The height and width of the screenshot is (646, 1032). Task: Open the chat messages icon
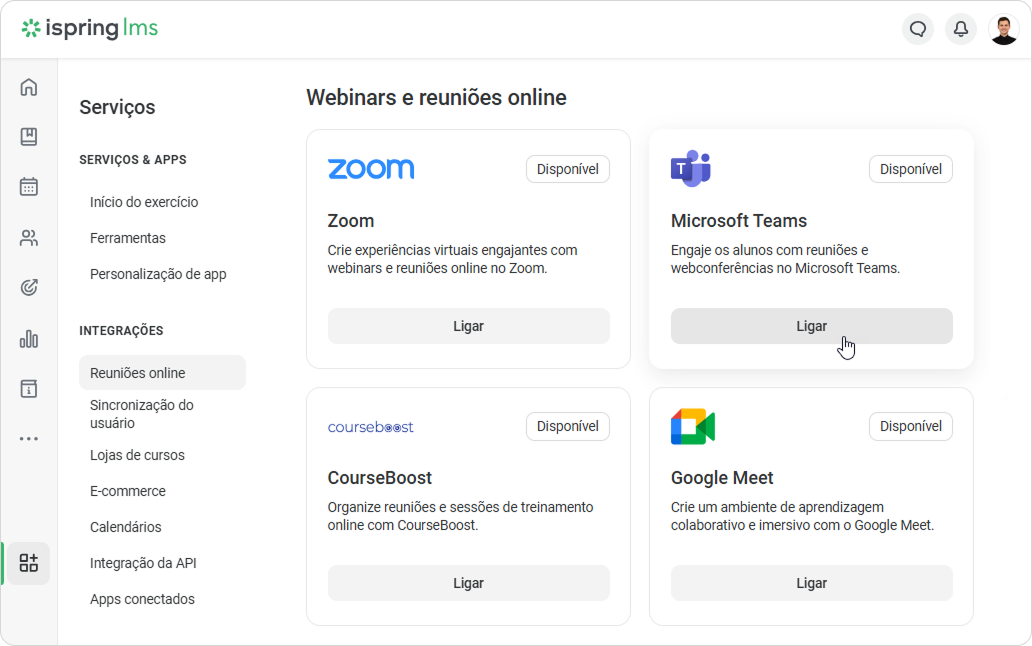917,29
